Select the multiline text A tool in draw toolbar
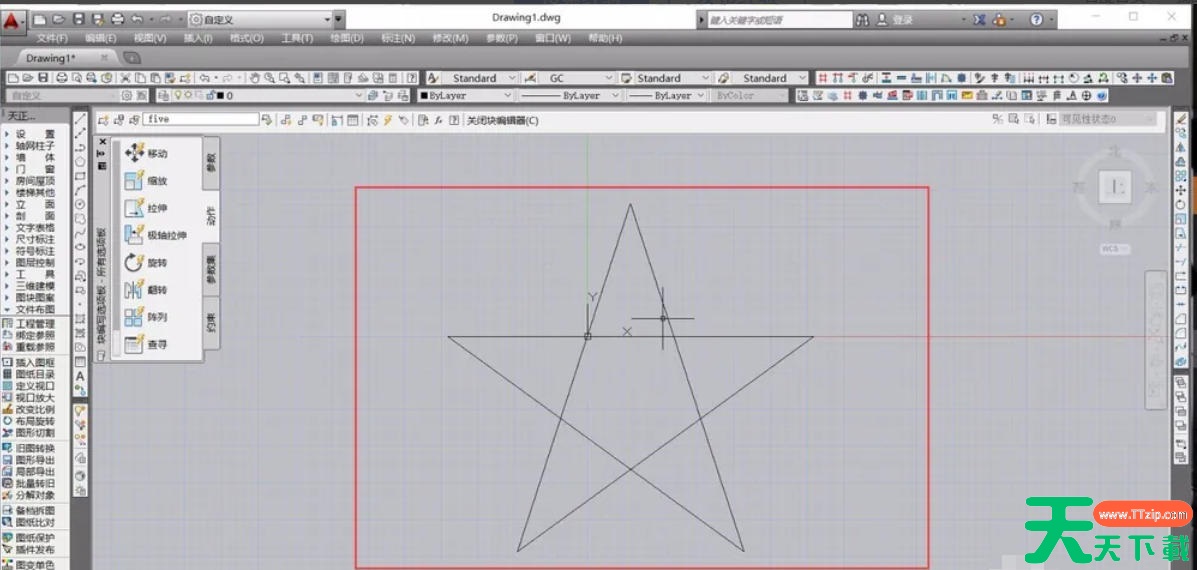 click(x=80, y=376)
